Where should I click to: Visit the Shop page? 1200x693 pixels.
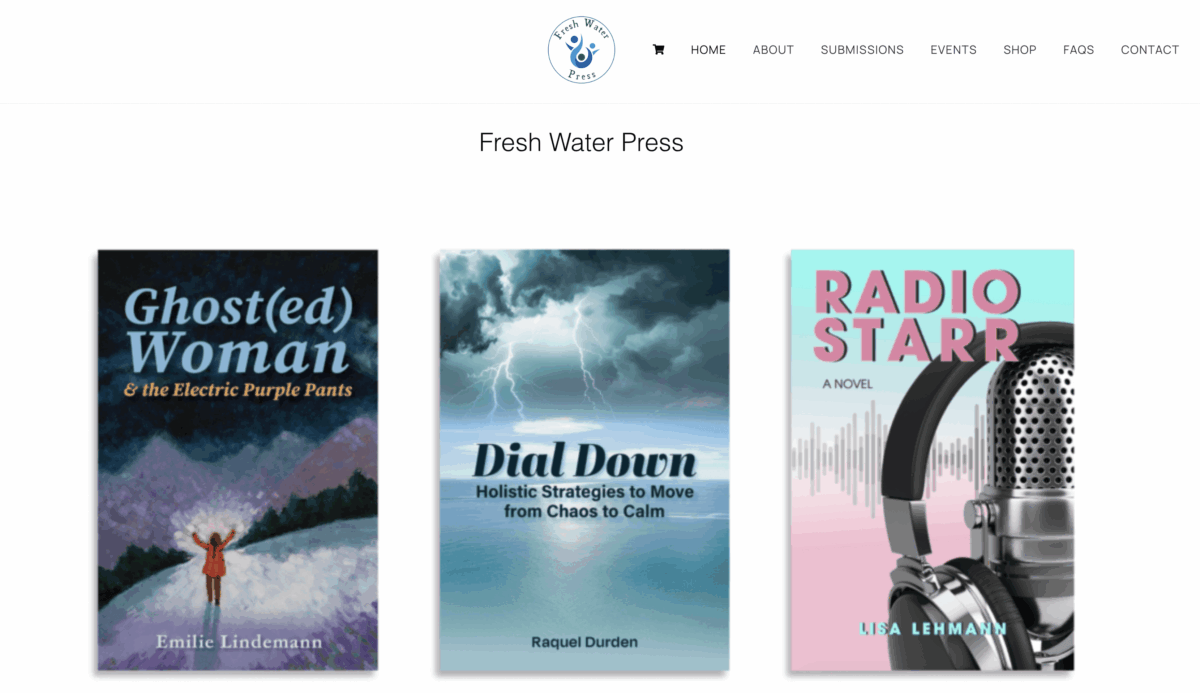point(1020,50)
